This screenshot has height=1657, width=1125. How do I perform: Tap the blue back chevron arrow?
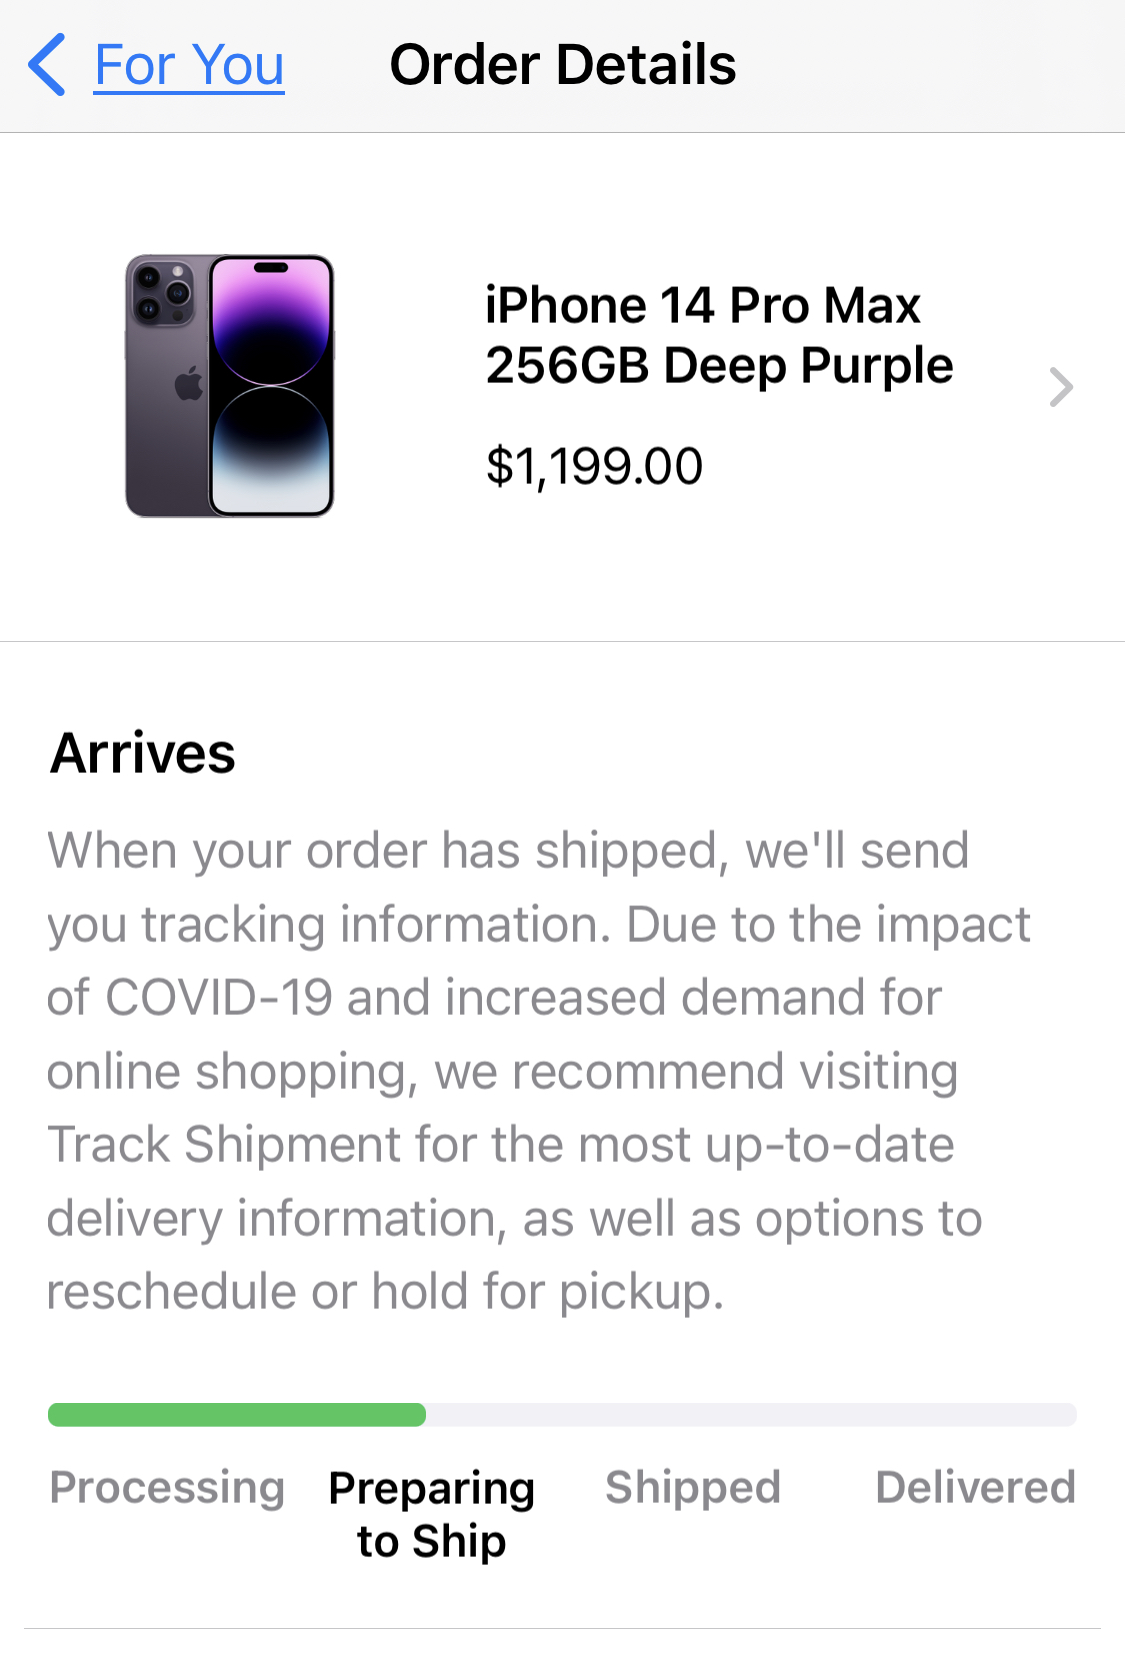point(47,65)
